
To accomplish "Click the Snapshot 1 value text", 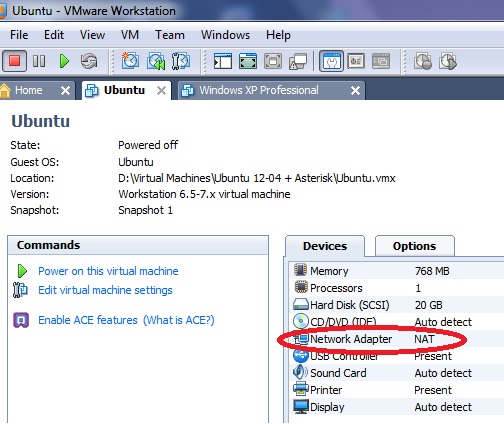I will (x=145, y=210).
